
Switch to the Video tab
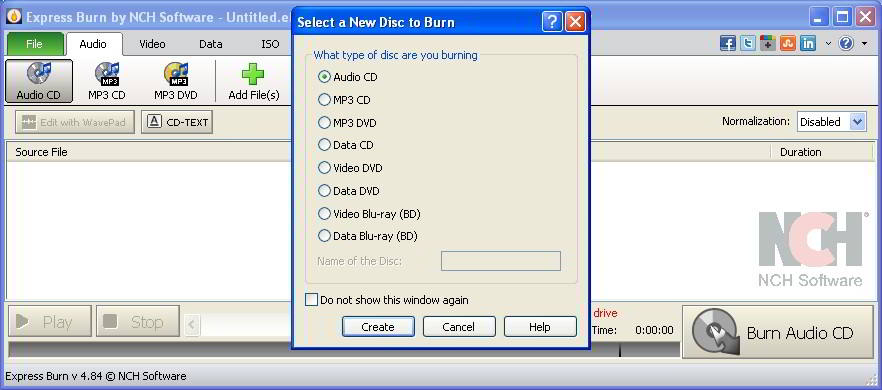[152, 44]
